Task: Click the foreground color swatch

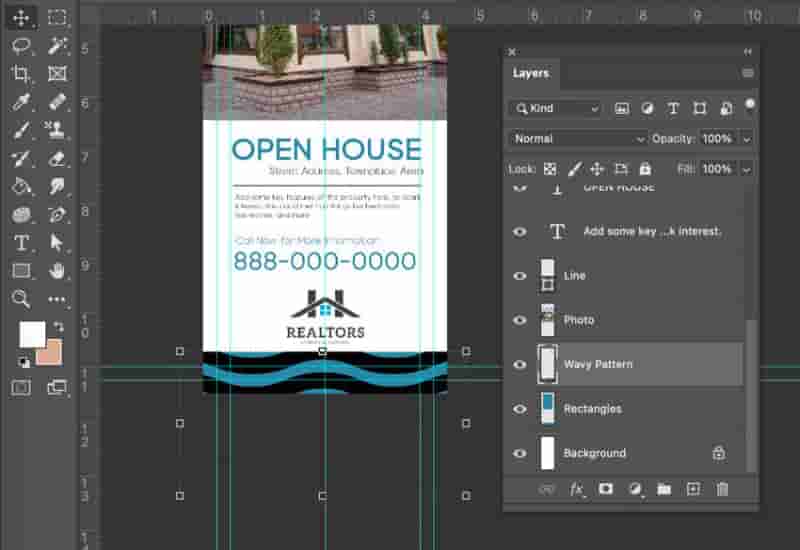Action: pyautogui.click(x=32, y=335)
